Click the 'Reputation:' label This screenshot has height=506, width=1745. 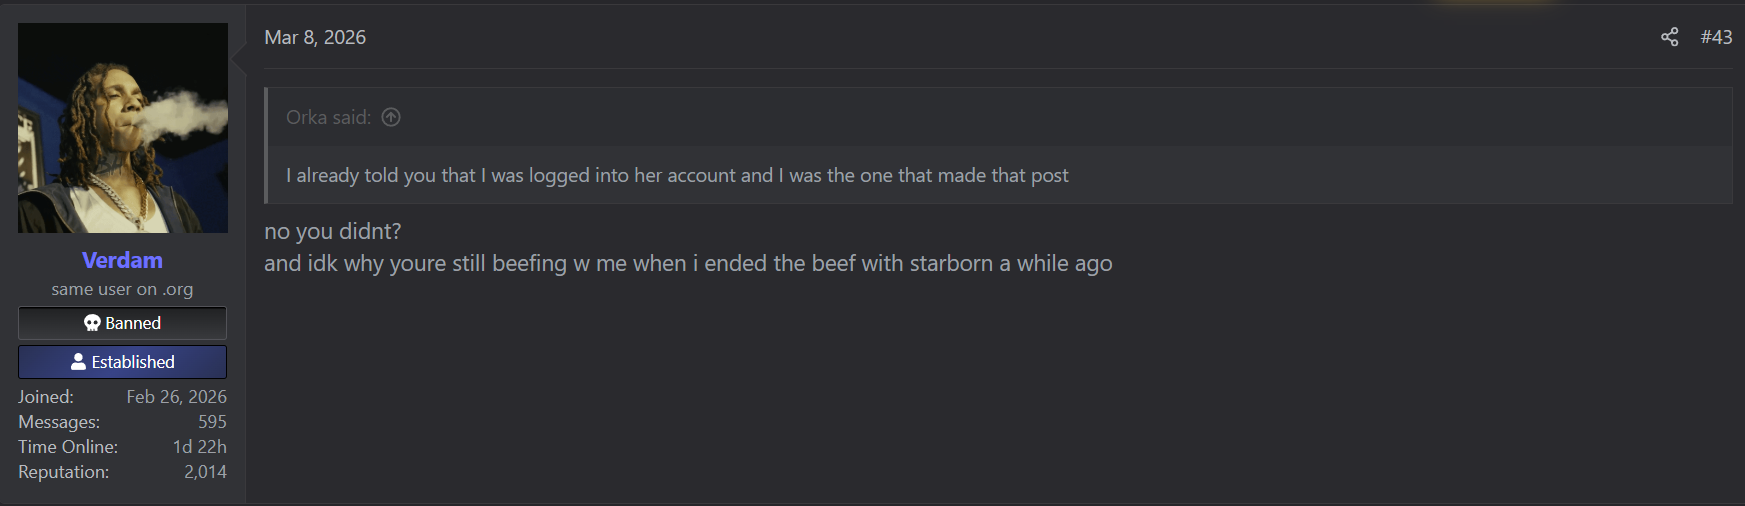[x=63, y=472]
